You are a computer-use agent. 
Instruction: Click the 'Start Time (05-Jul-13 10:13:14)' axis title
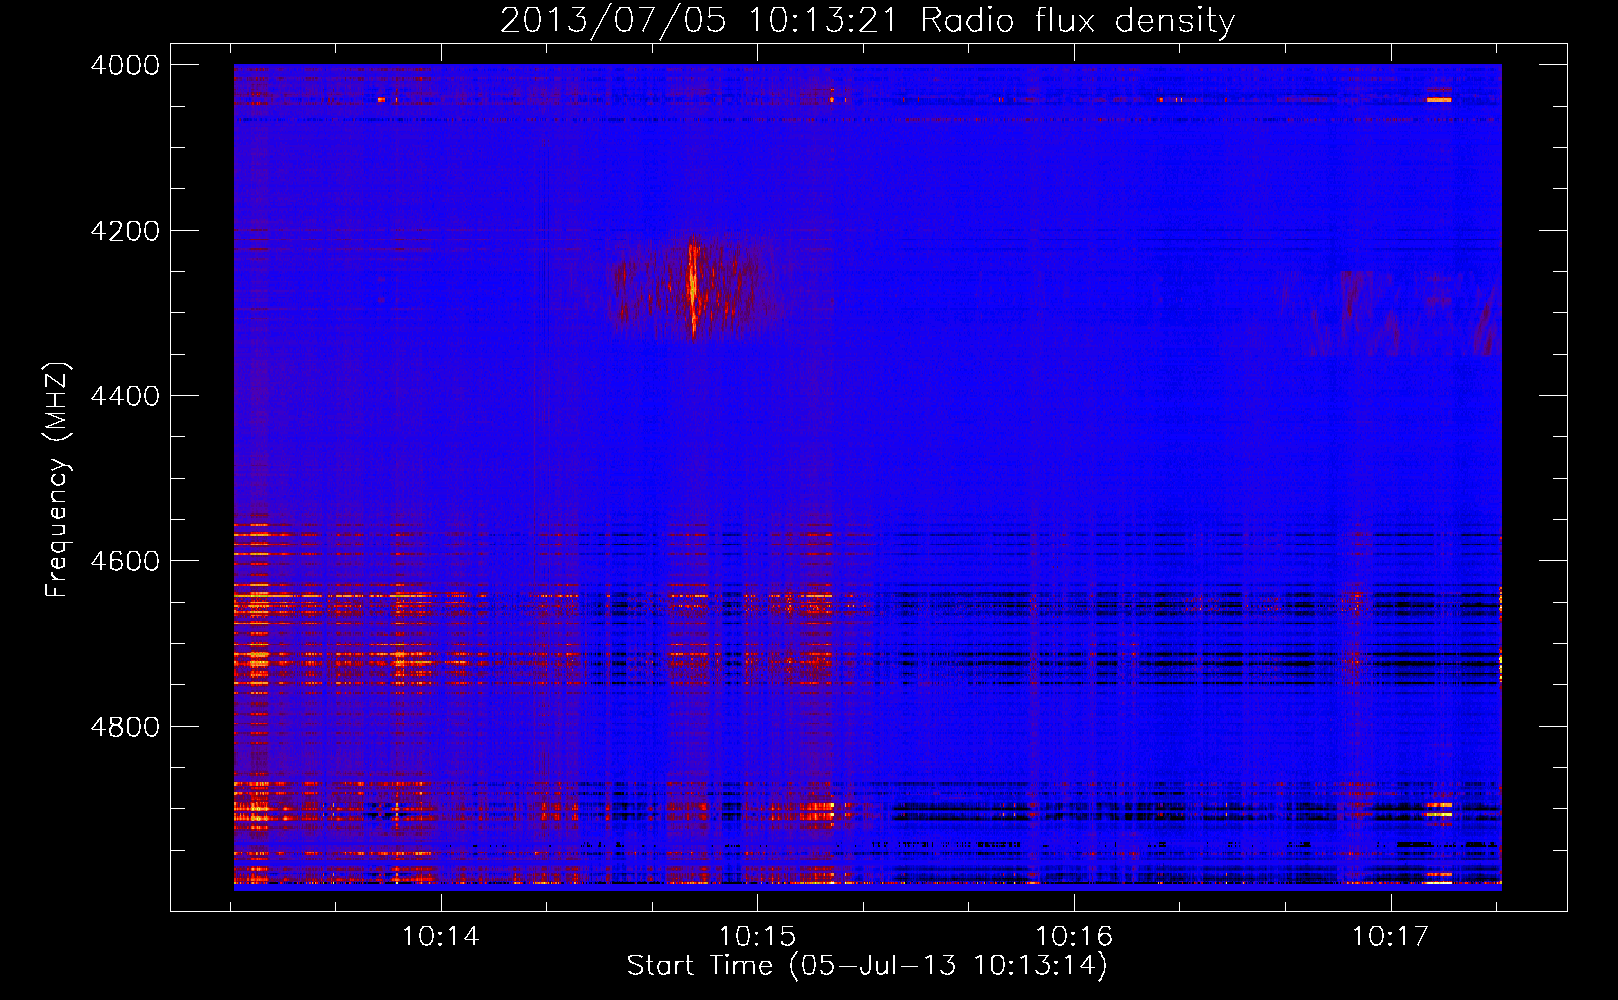click(867, 966)
